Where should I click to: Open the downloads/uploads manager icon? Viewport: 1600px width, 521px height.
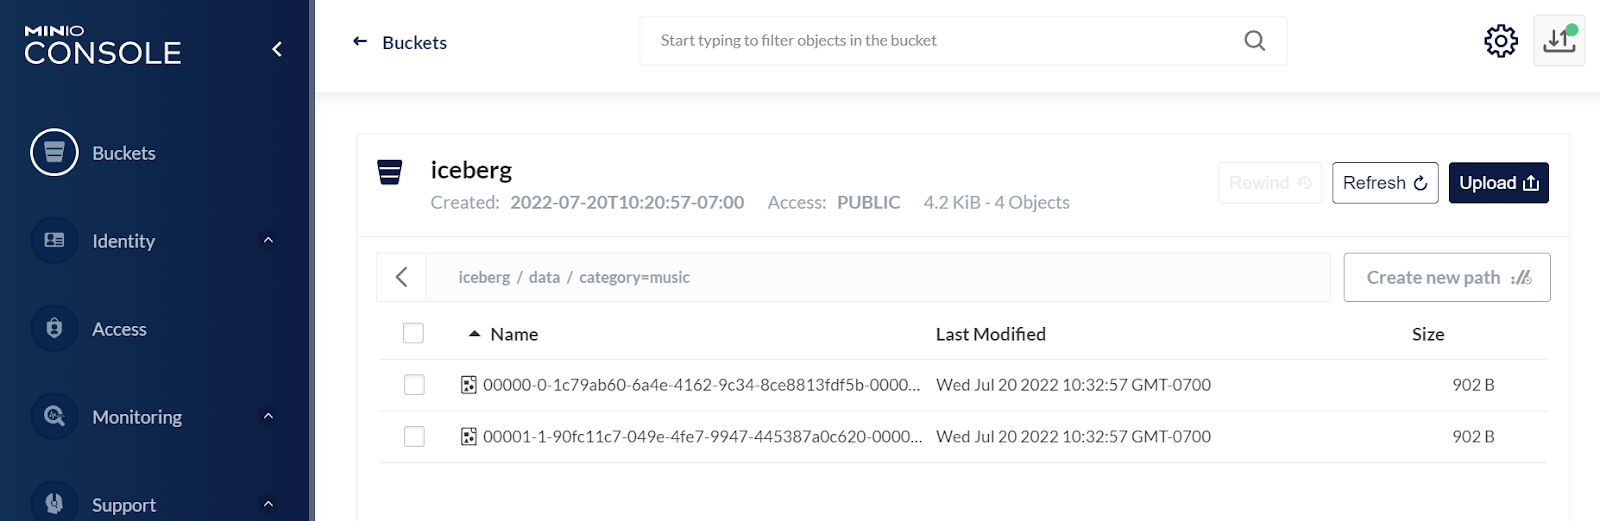pos(1558,41)
